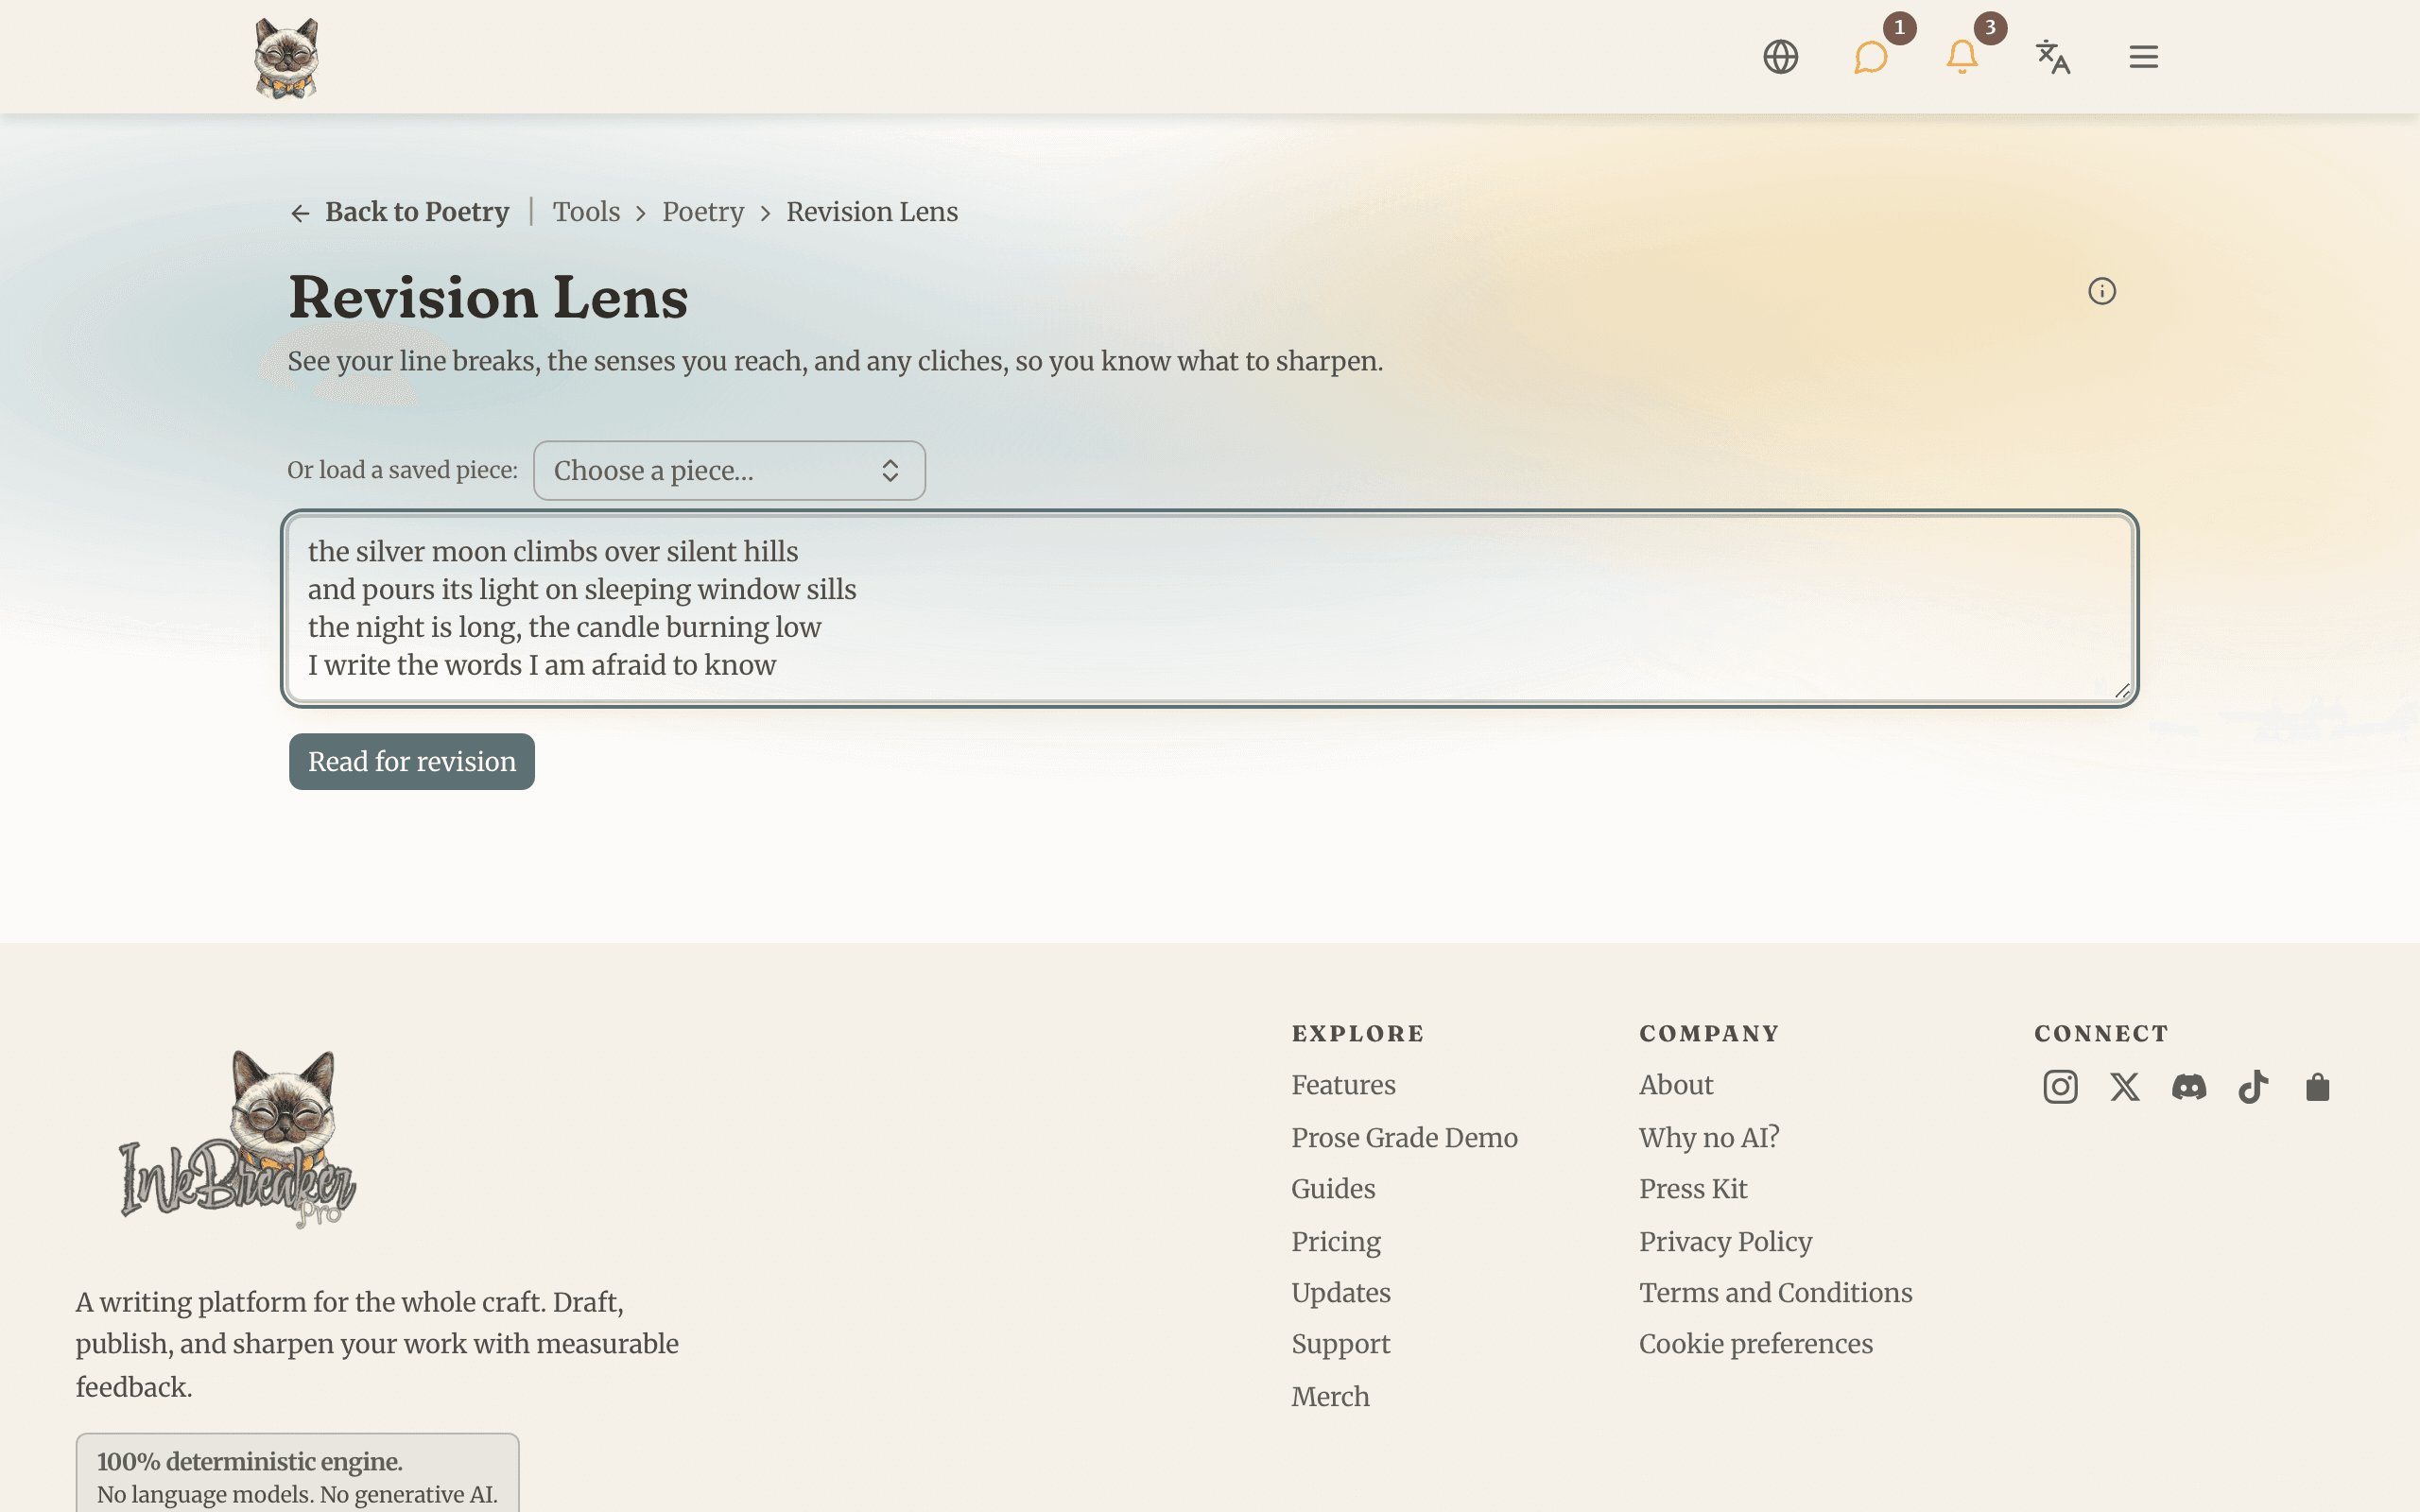Open Poetry breadcrumb
Image resolution: width=2420 pixels, height=1512 pixels.
point(703,212)
